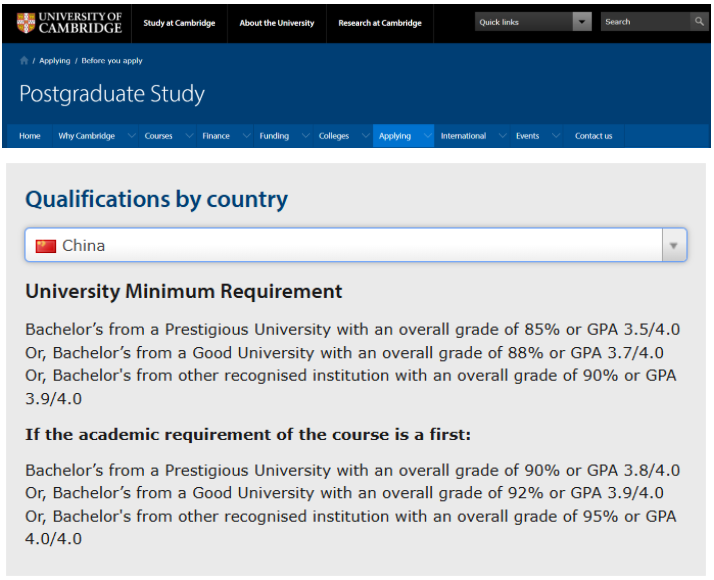Expand the Courses submenu chevron

point(189,136)
